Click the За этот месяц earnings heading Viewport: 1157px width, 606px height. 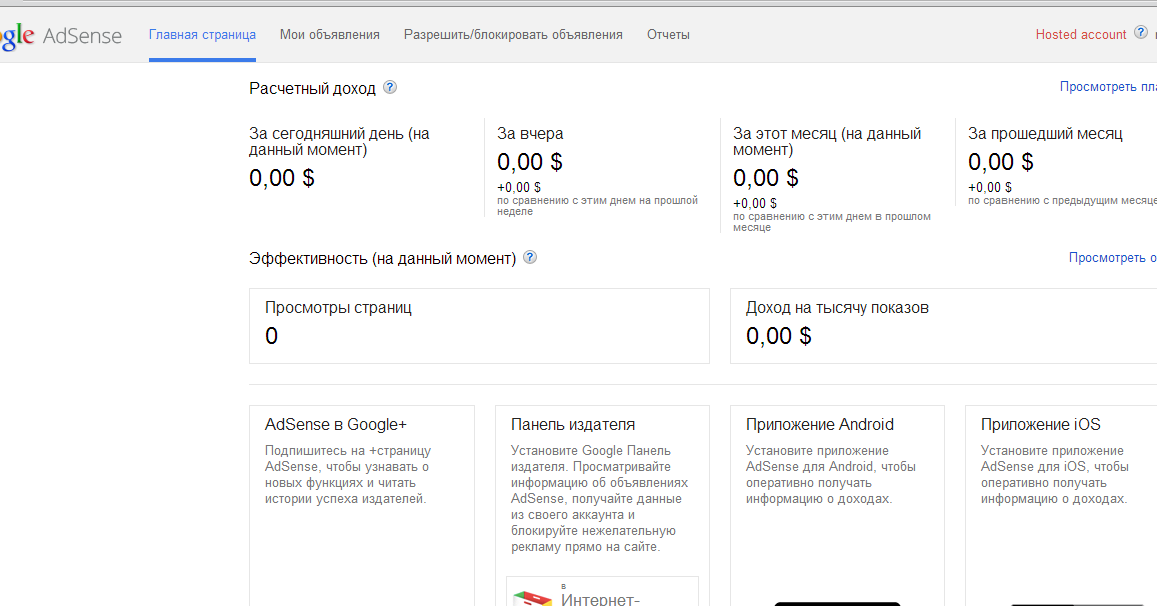pyautogui.click(x=827, y=142)
